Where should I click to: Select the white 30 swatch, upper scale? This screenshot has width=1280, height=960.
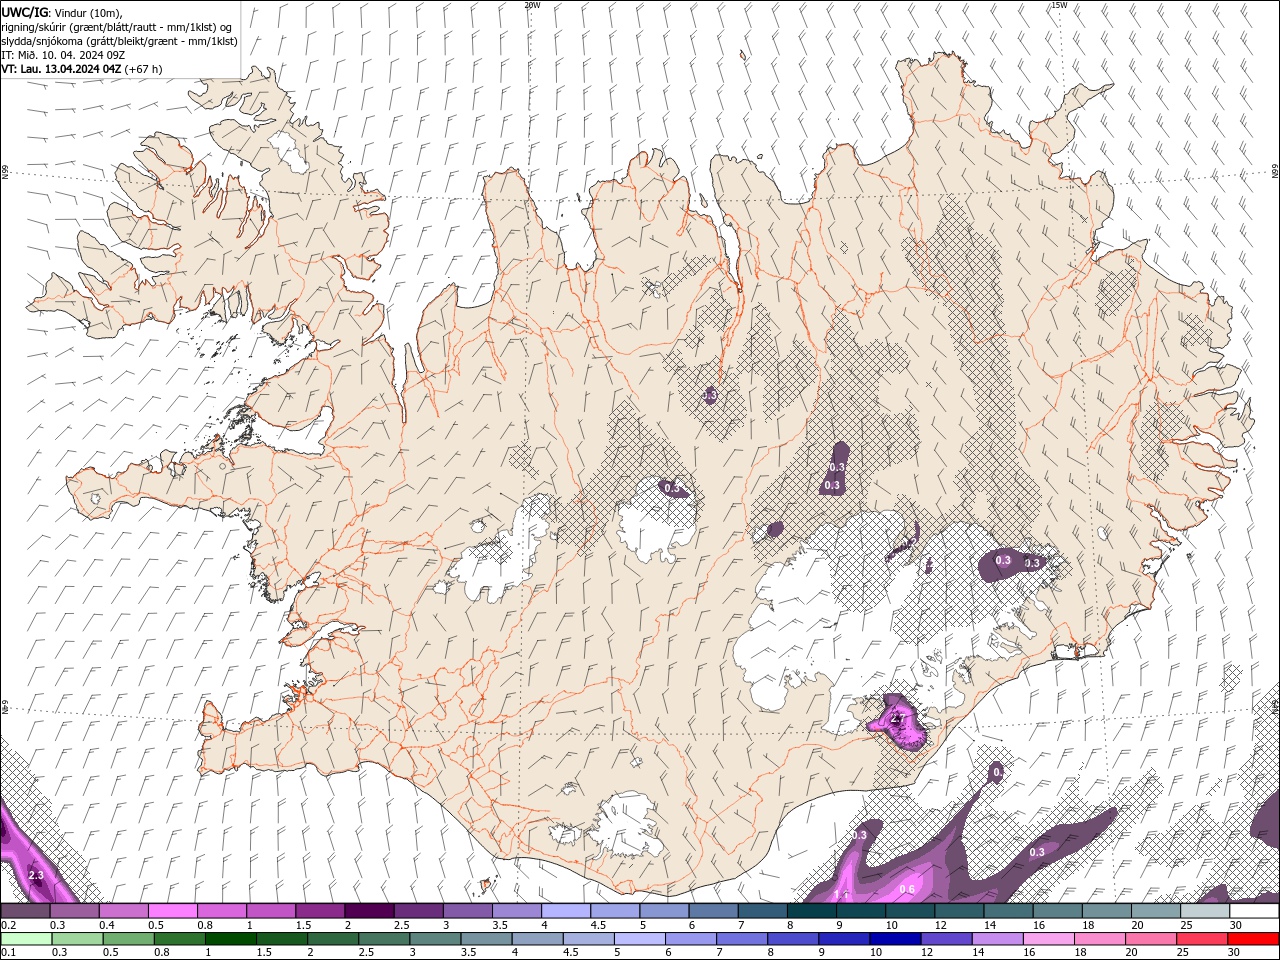tap(1255, 911)
